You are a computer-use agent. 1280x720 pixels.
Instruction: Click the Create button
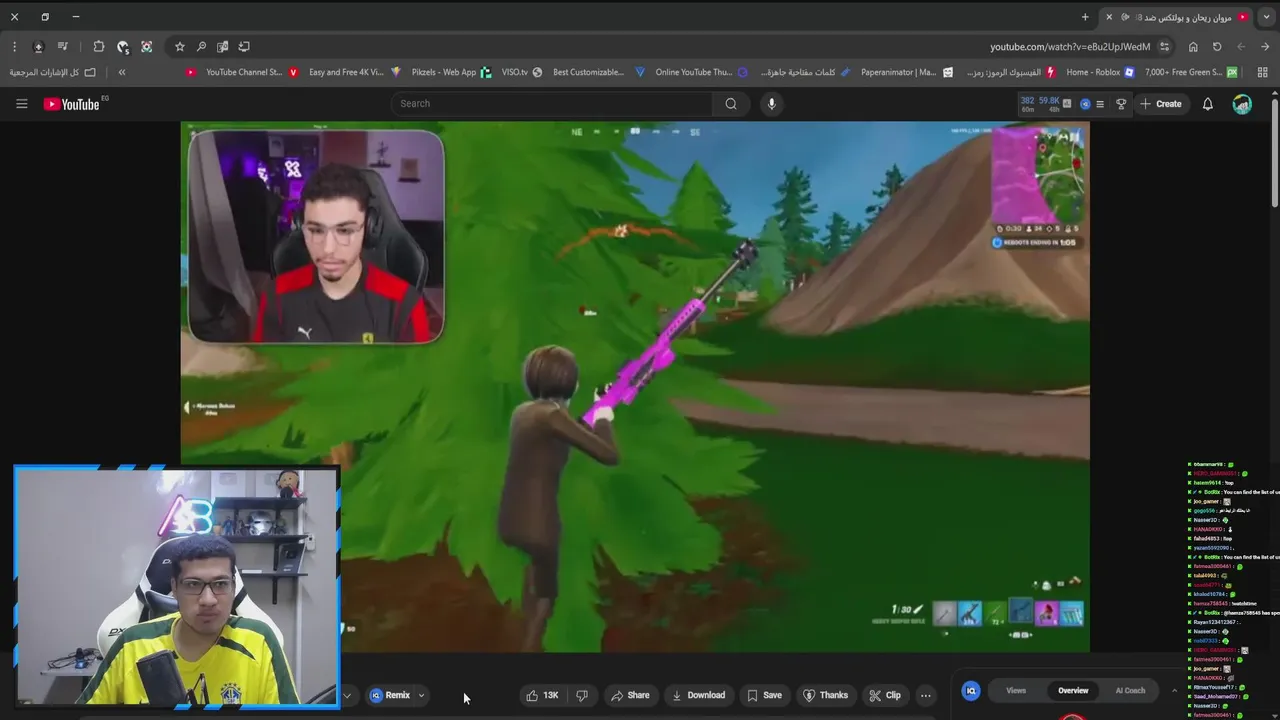tap(1160, 104)
